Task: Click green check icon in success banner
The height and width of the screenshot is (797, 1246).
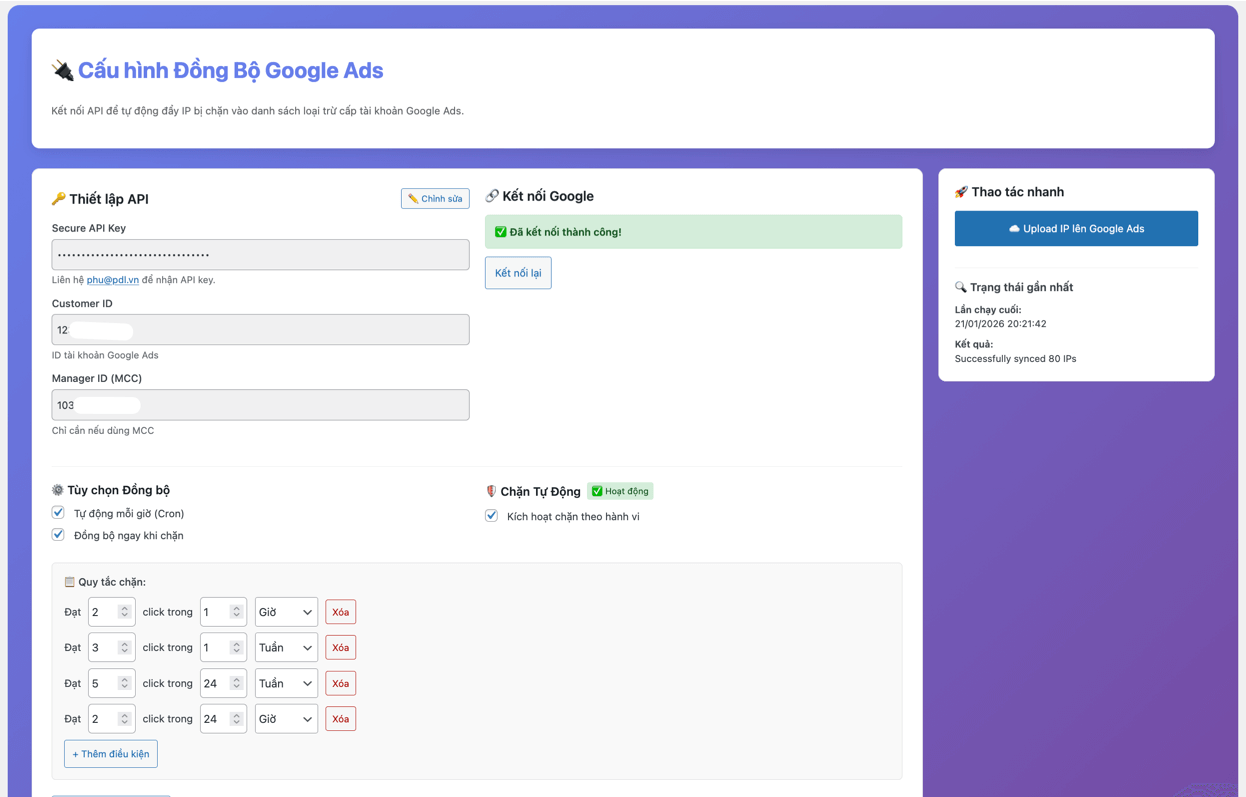Action: pyautogui.click(x=501, y=232)
